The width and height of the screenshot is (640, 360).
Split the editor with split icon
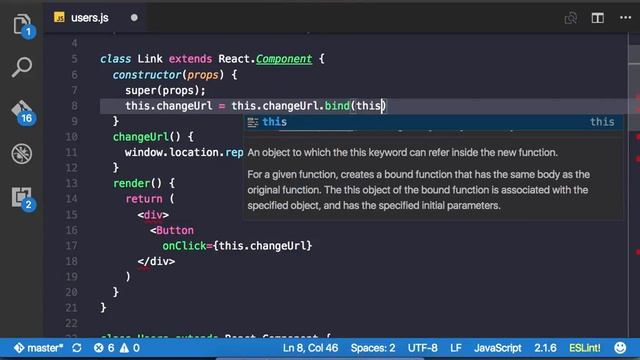[x=598, y=18]
